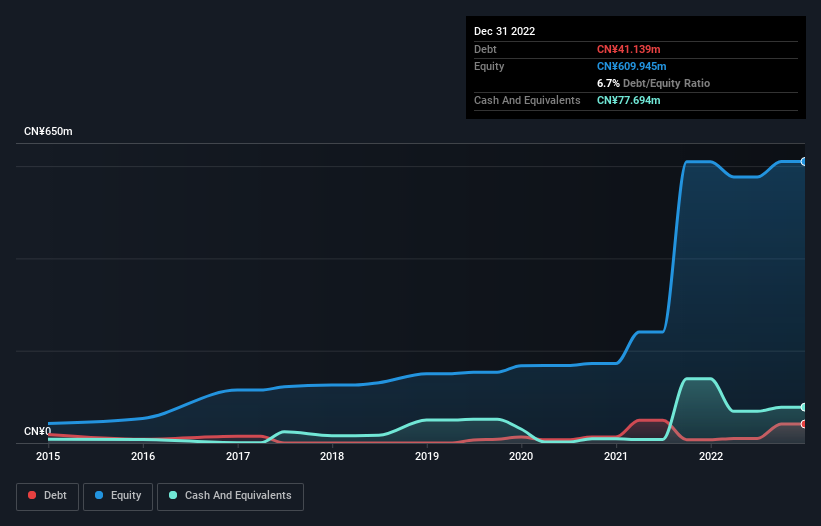Toggle the Debt series legend button
The image size is (821, 526).
coord(48,496)
